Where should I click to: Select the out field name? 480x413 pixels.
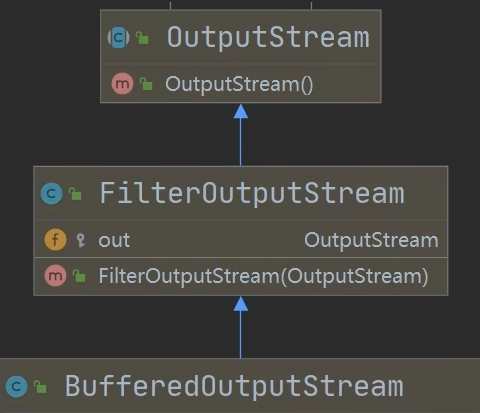[x=114, y=240]
